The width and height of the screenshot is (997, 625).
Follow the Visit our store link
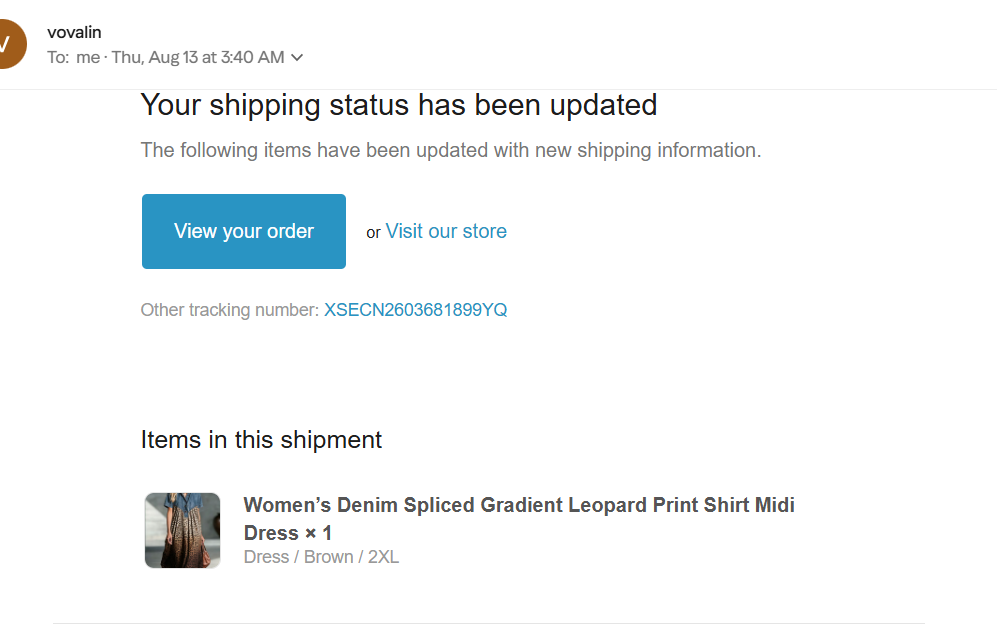tap(446, 231)
